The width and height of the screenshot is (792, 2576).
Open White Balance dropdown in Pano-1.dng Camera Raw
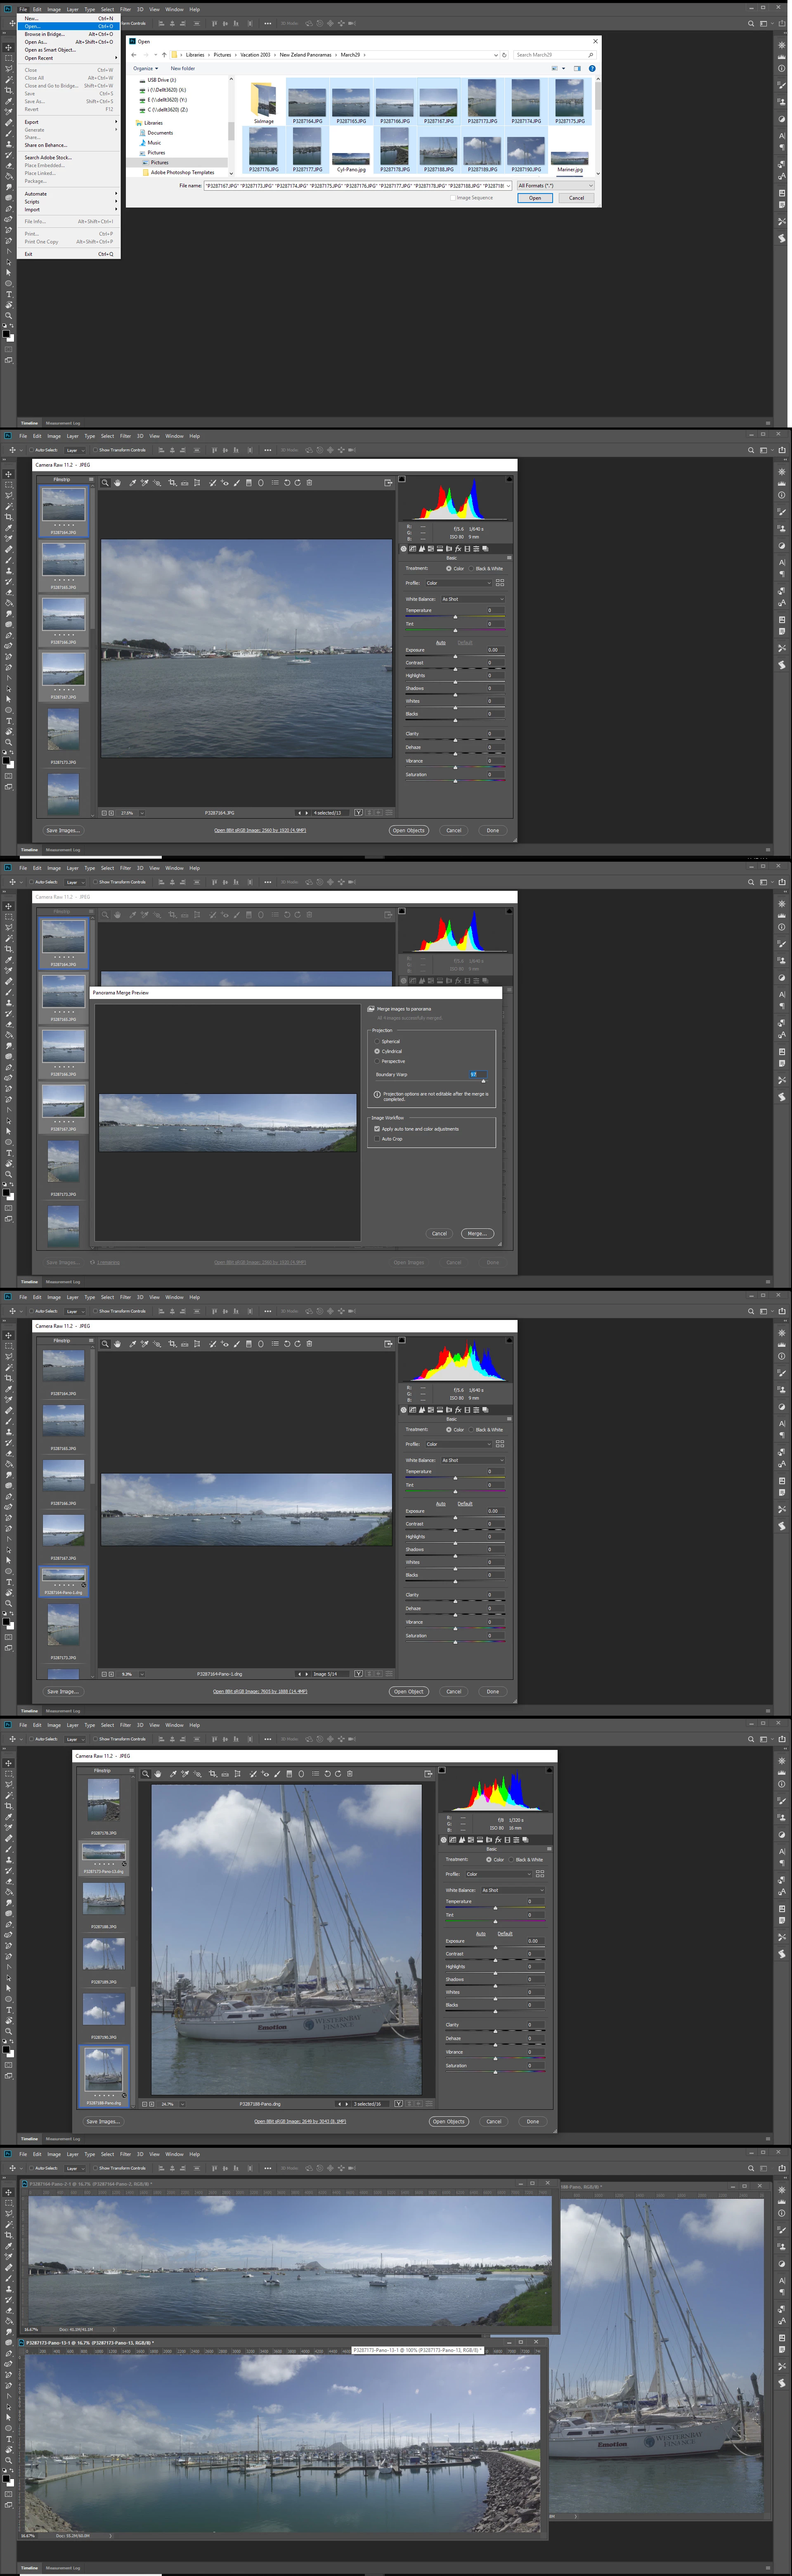pyautogui.click(x=473, y=1460)
